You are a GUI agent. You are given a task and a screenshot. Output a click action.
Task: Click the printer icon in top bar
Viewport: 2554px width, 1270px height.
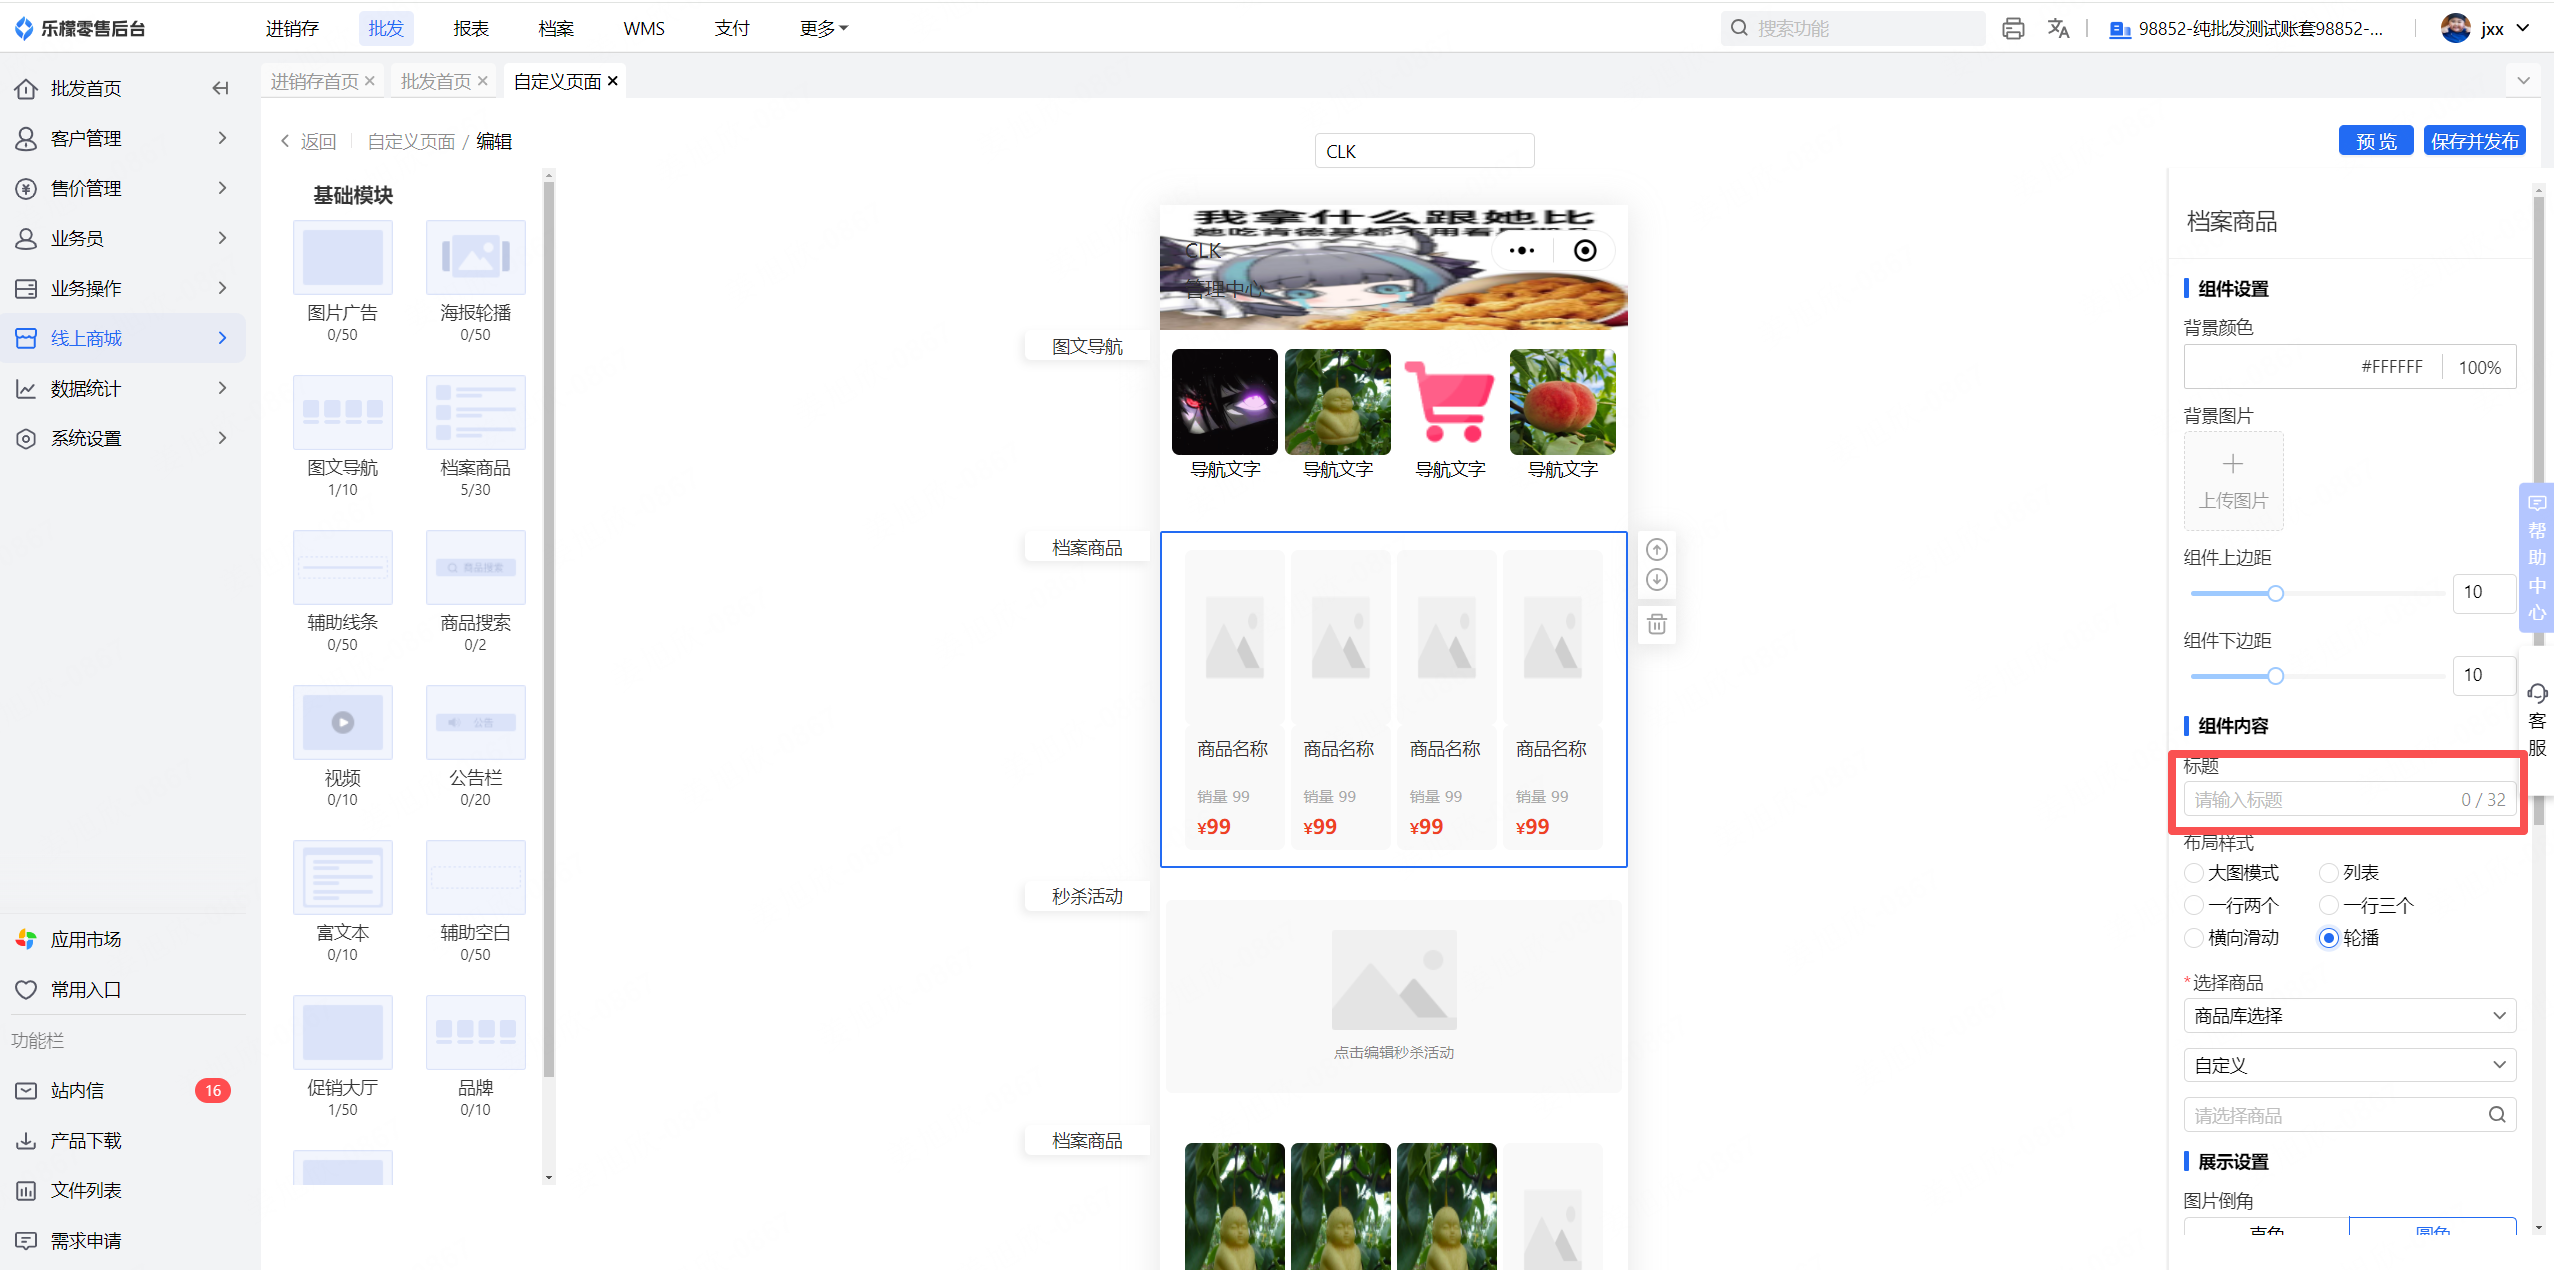[2013, 29]
